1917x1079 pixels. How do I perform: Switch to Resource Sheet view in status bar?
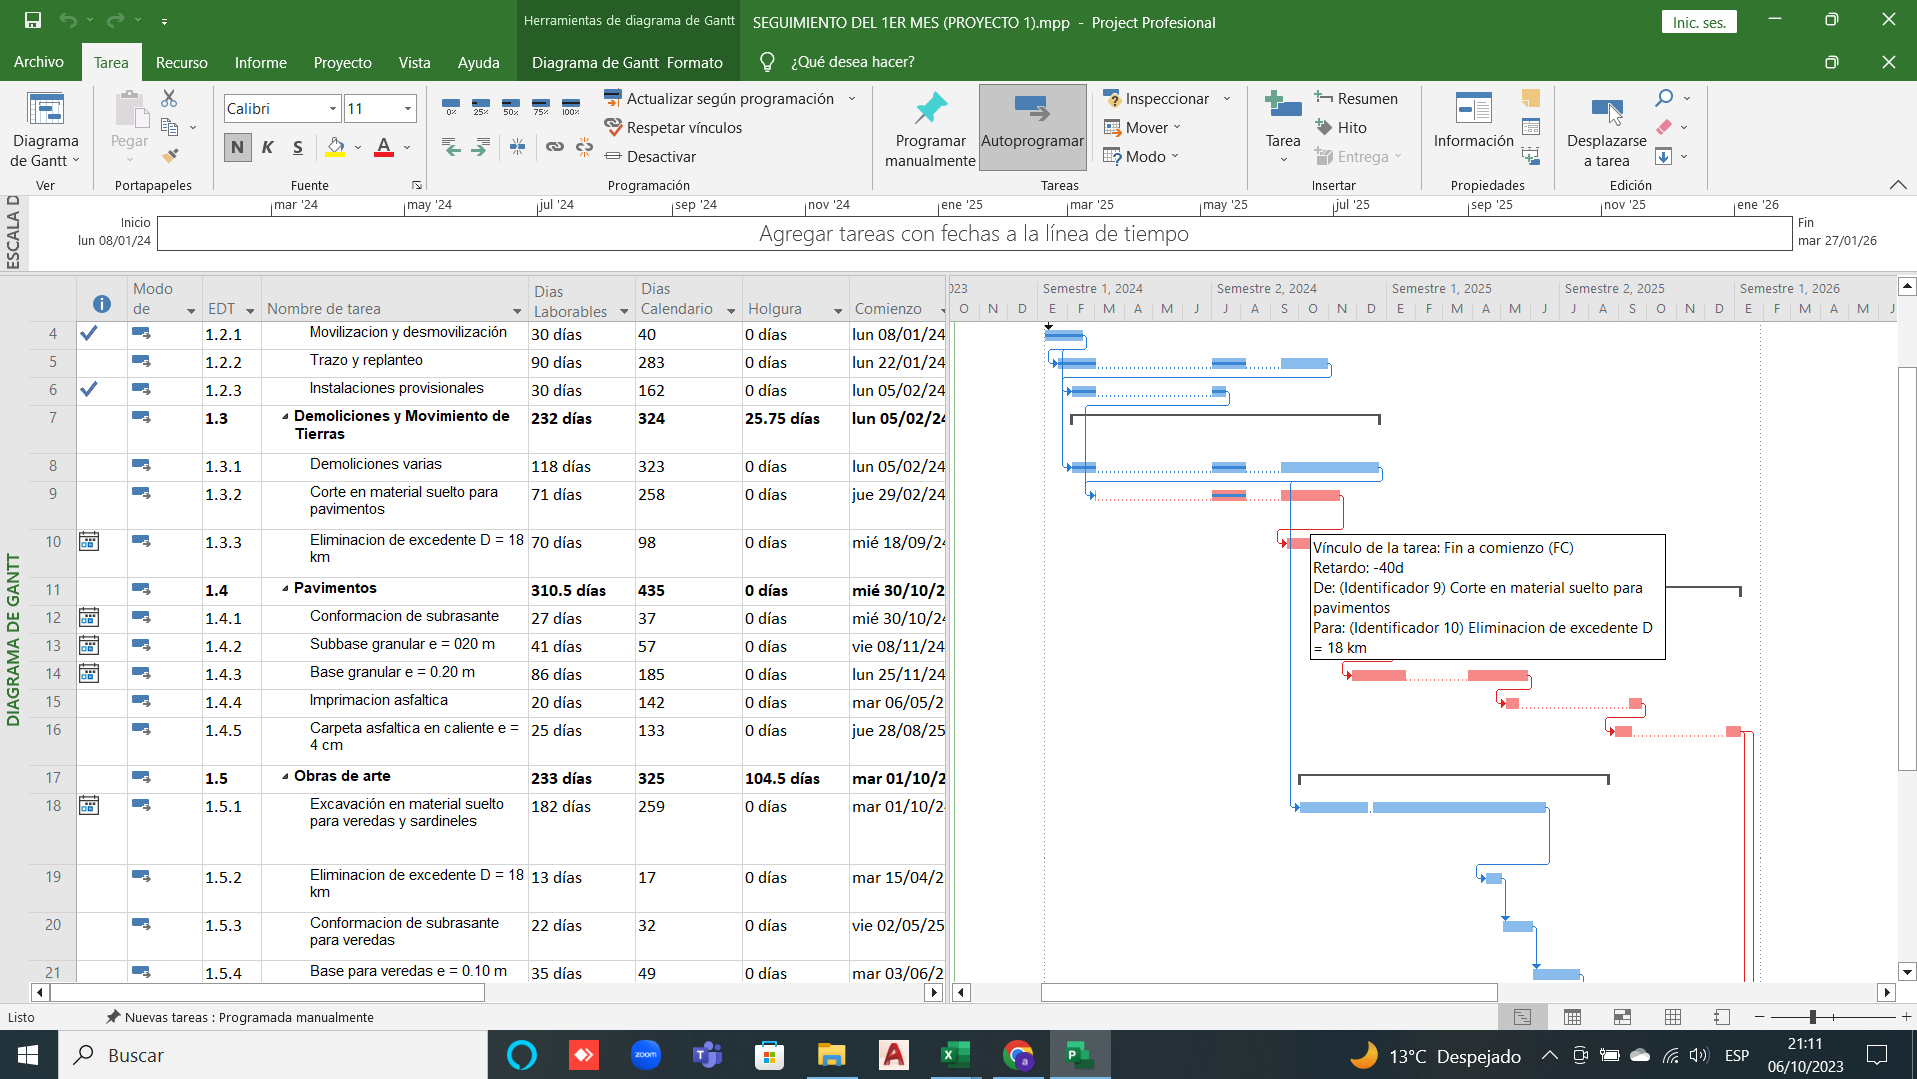pos(1672,1017)
